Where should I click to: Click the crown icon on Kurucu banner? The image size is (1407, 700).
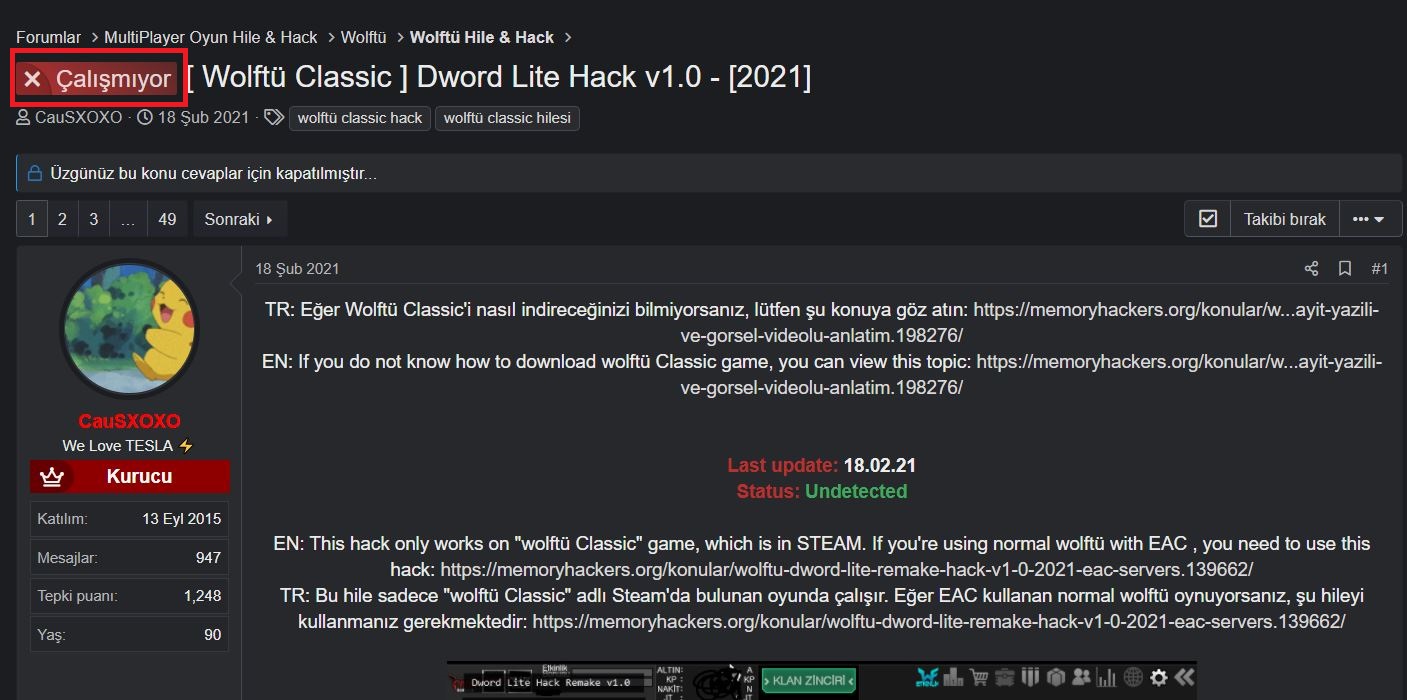pos(52,477)
